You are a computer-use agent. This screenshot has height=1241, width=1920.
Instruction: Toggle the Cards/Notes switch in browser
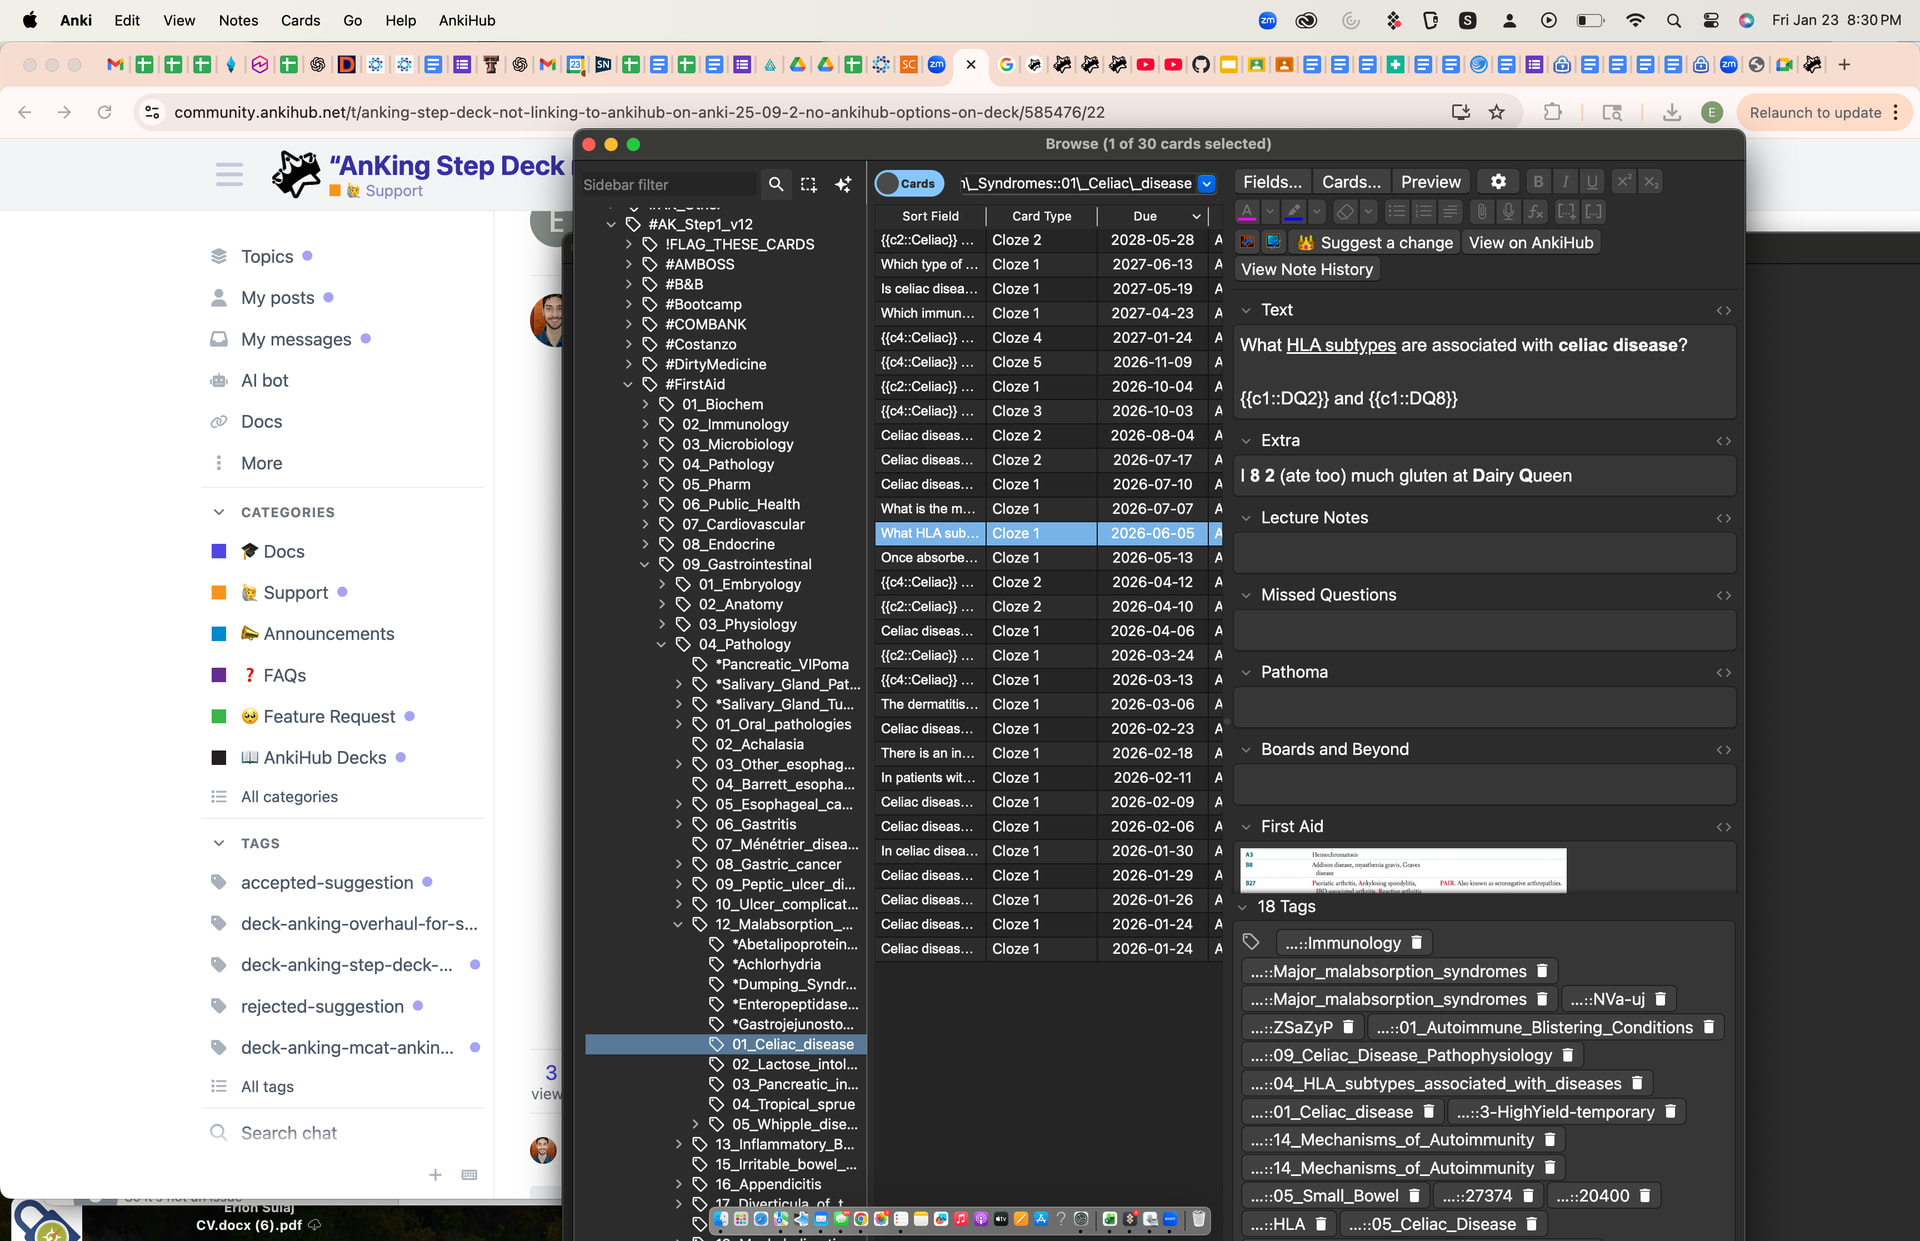pos(908,183)
